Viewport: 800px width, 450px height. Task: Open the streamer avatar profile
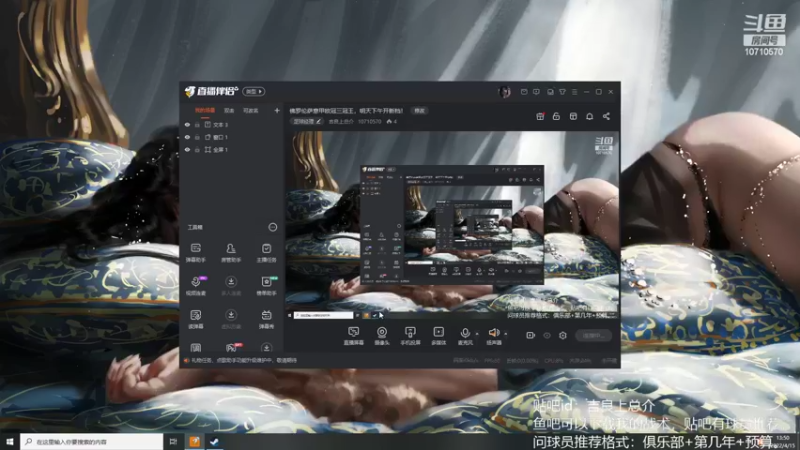coord(505,92)
